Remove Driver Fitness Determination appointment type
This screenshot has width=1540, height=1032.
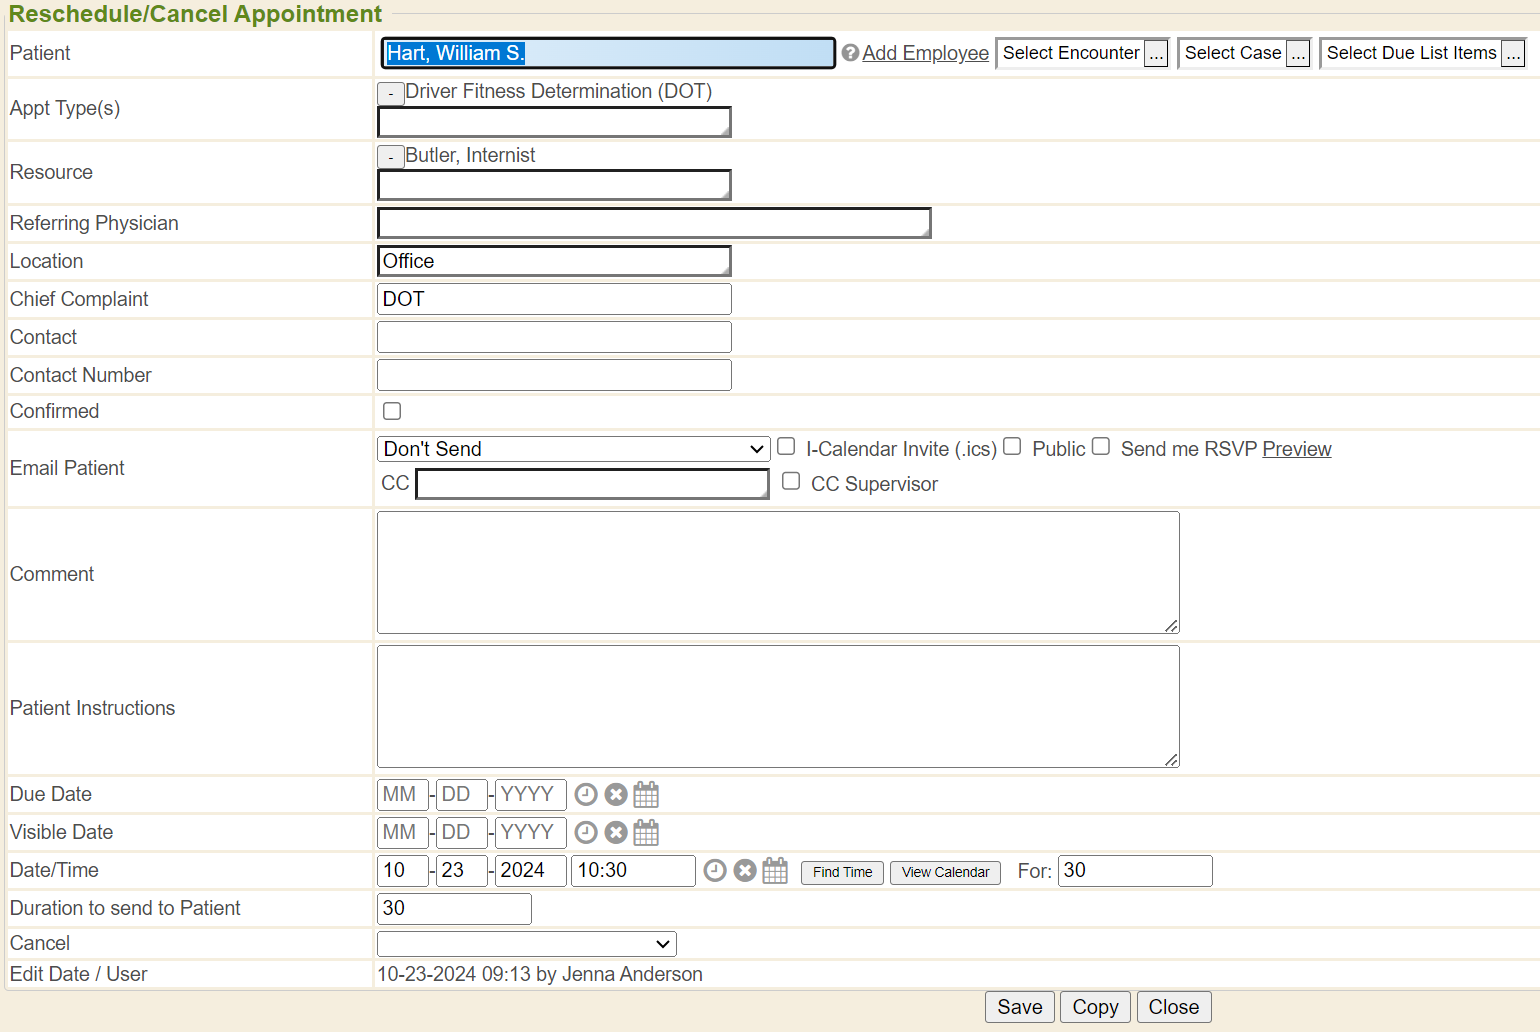click(x=390, y=94)
